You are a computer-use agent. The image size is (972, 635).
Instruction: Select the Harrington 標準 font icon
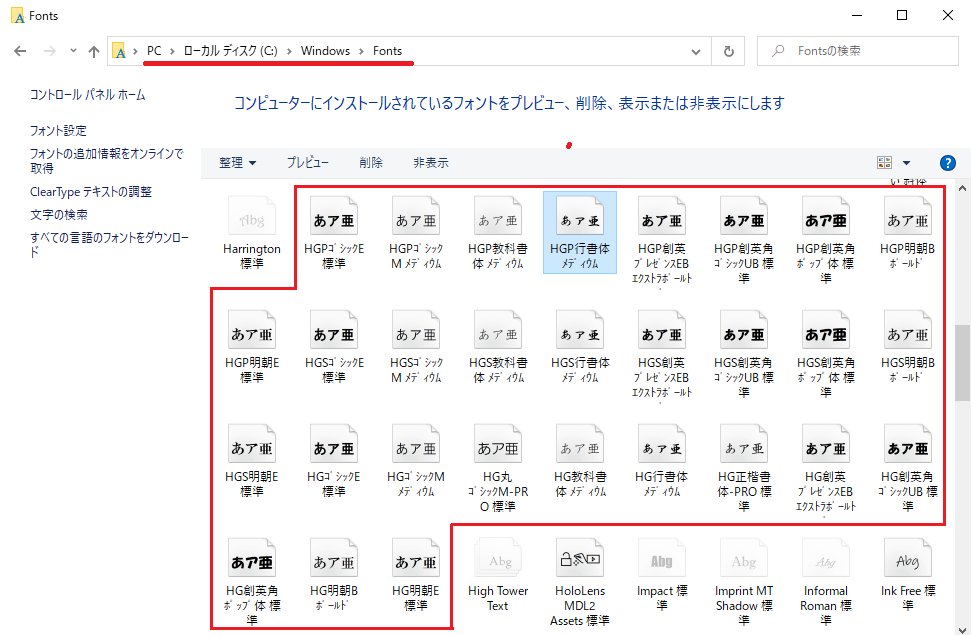tap(252, 216)
